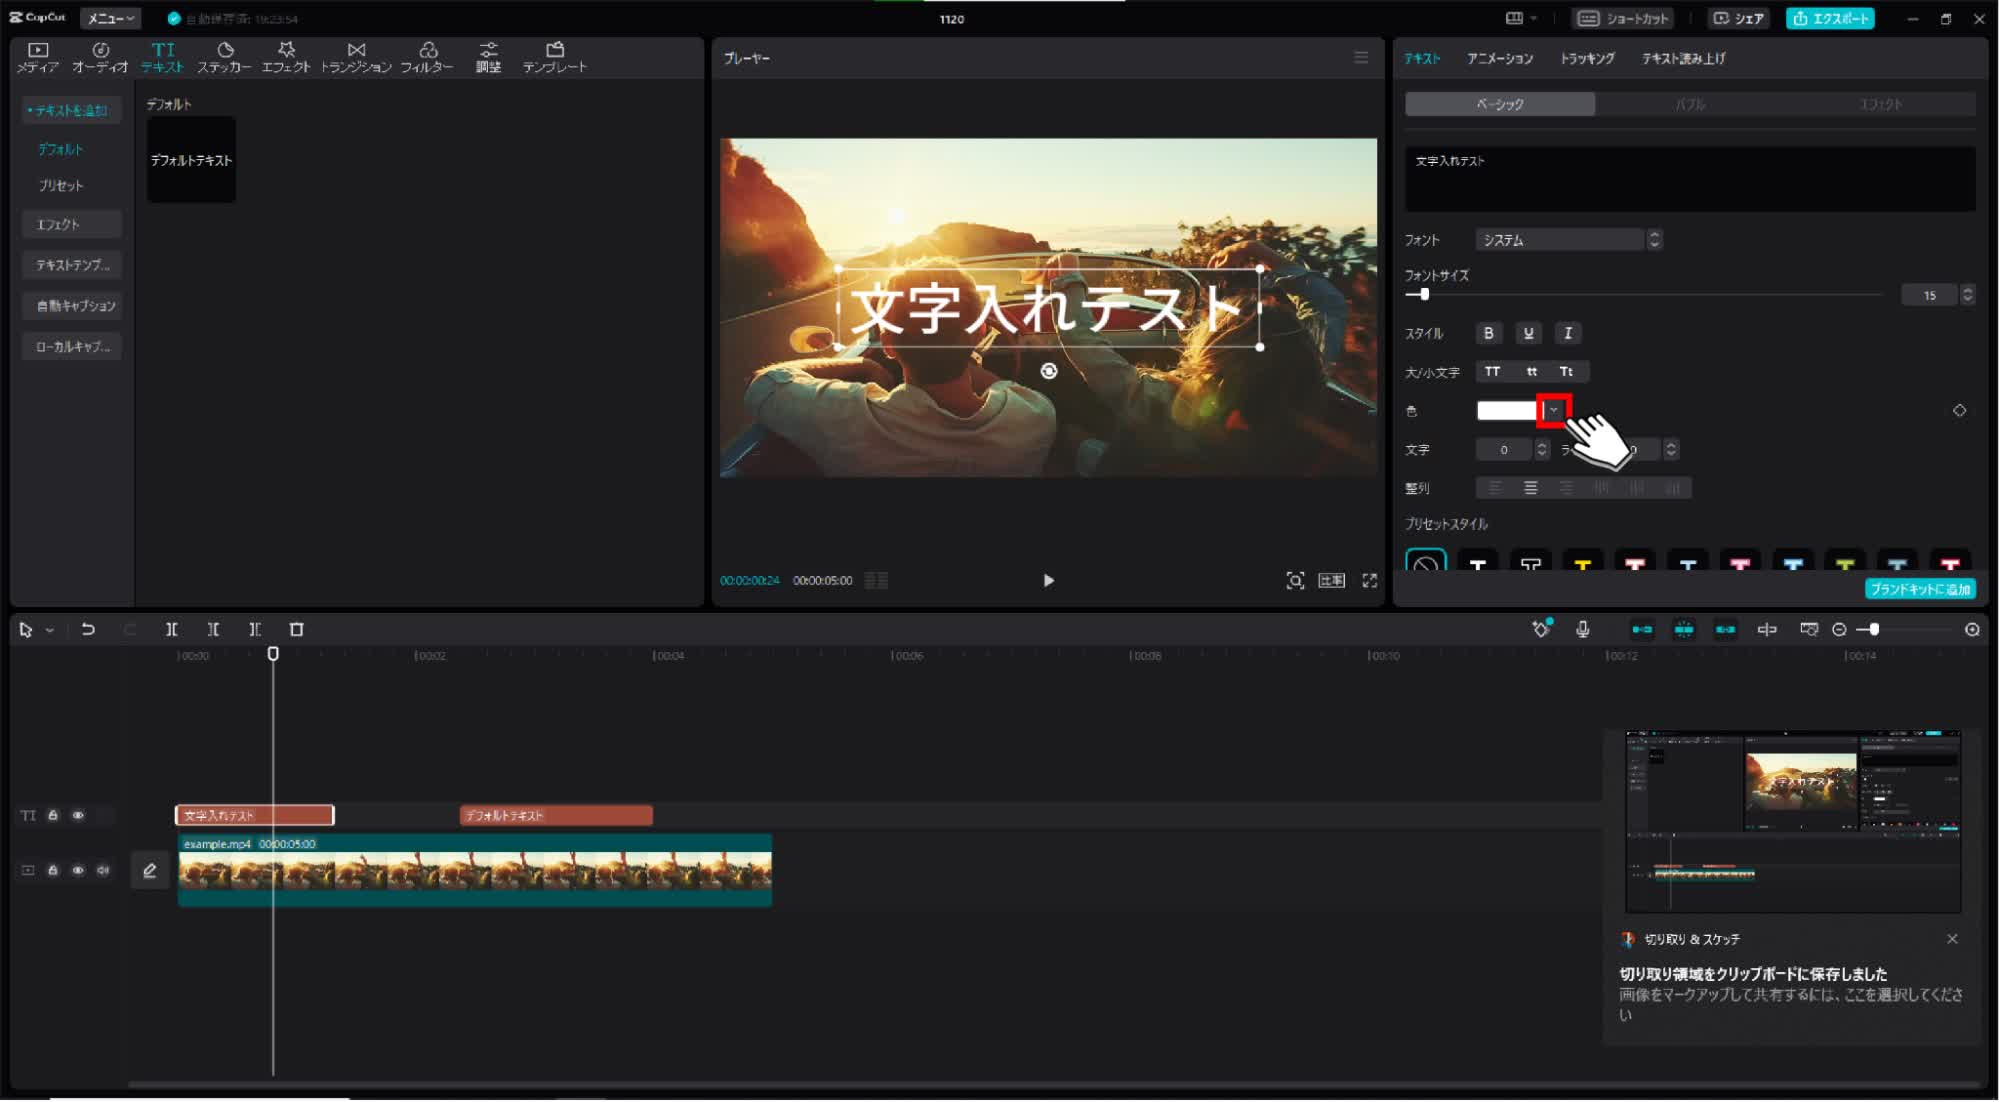Toggle video track visibility eye
Image resolution: width=1999 pixels, height=1102 pixels.
pyautogui.click(x=78, y=871)
